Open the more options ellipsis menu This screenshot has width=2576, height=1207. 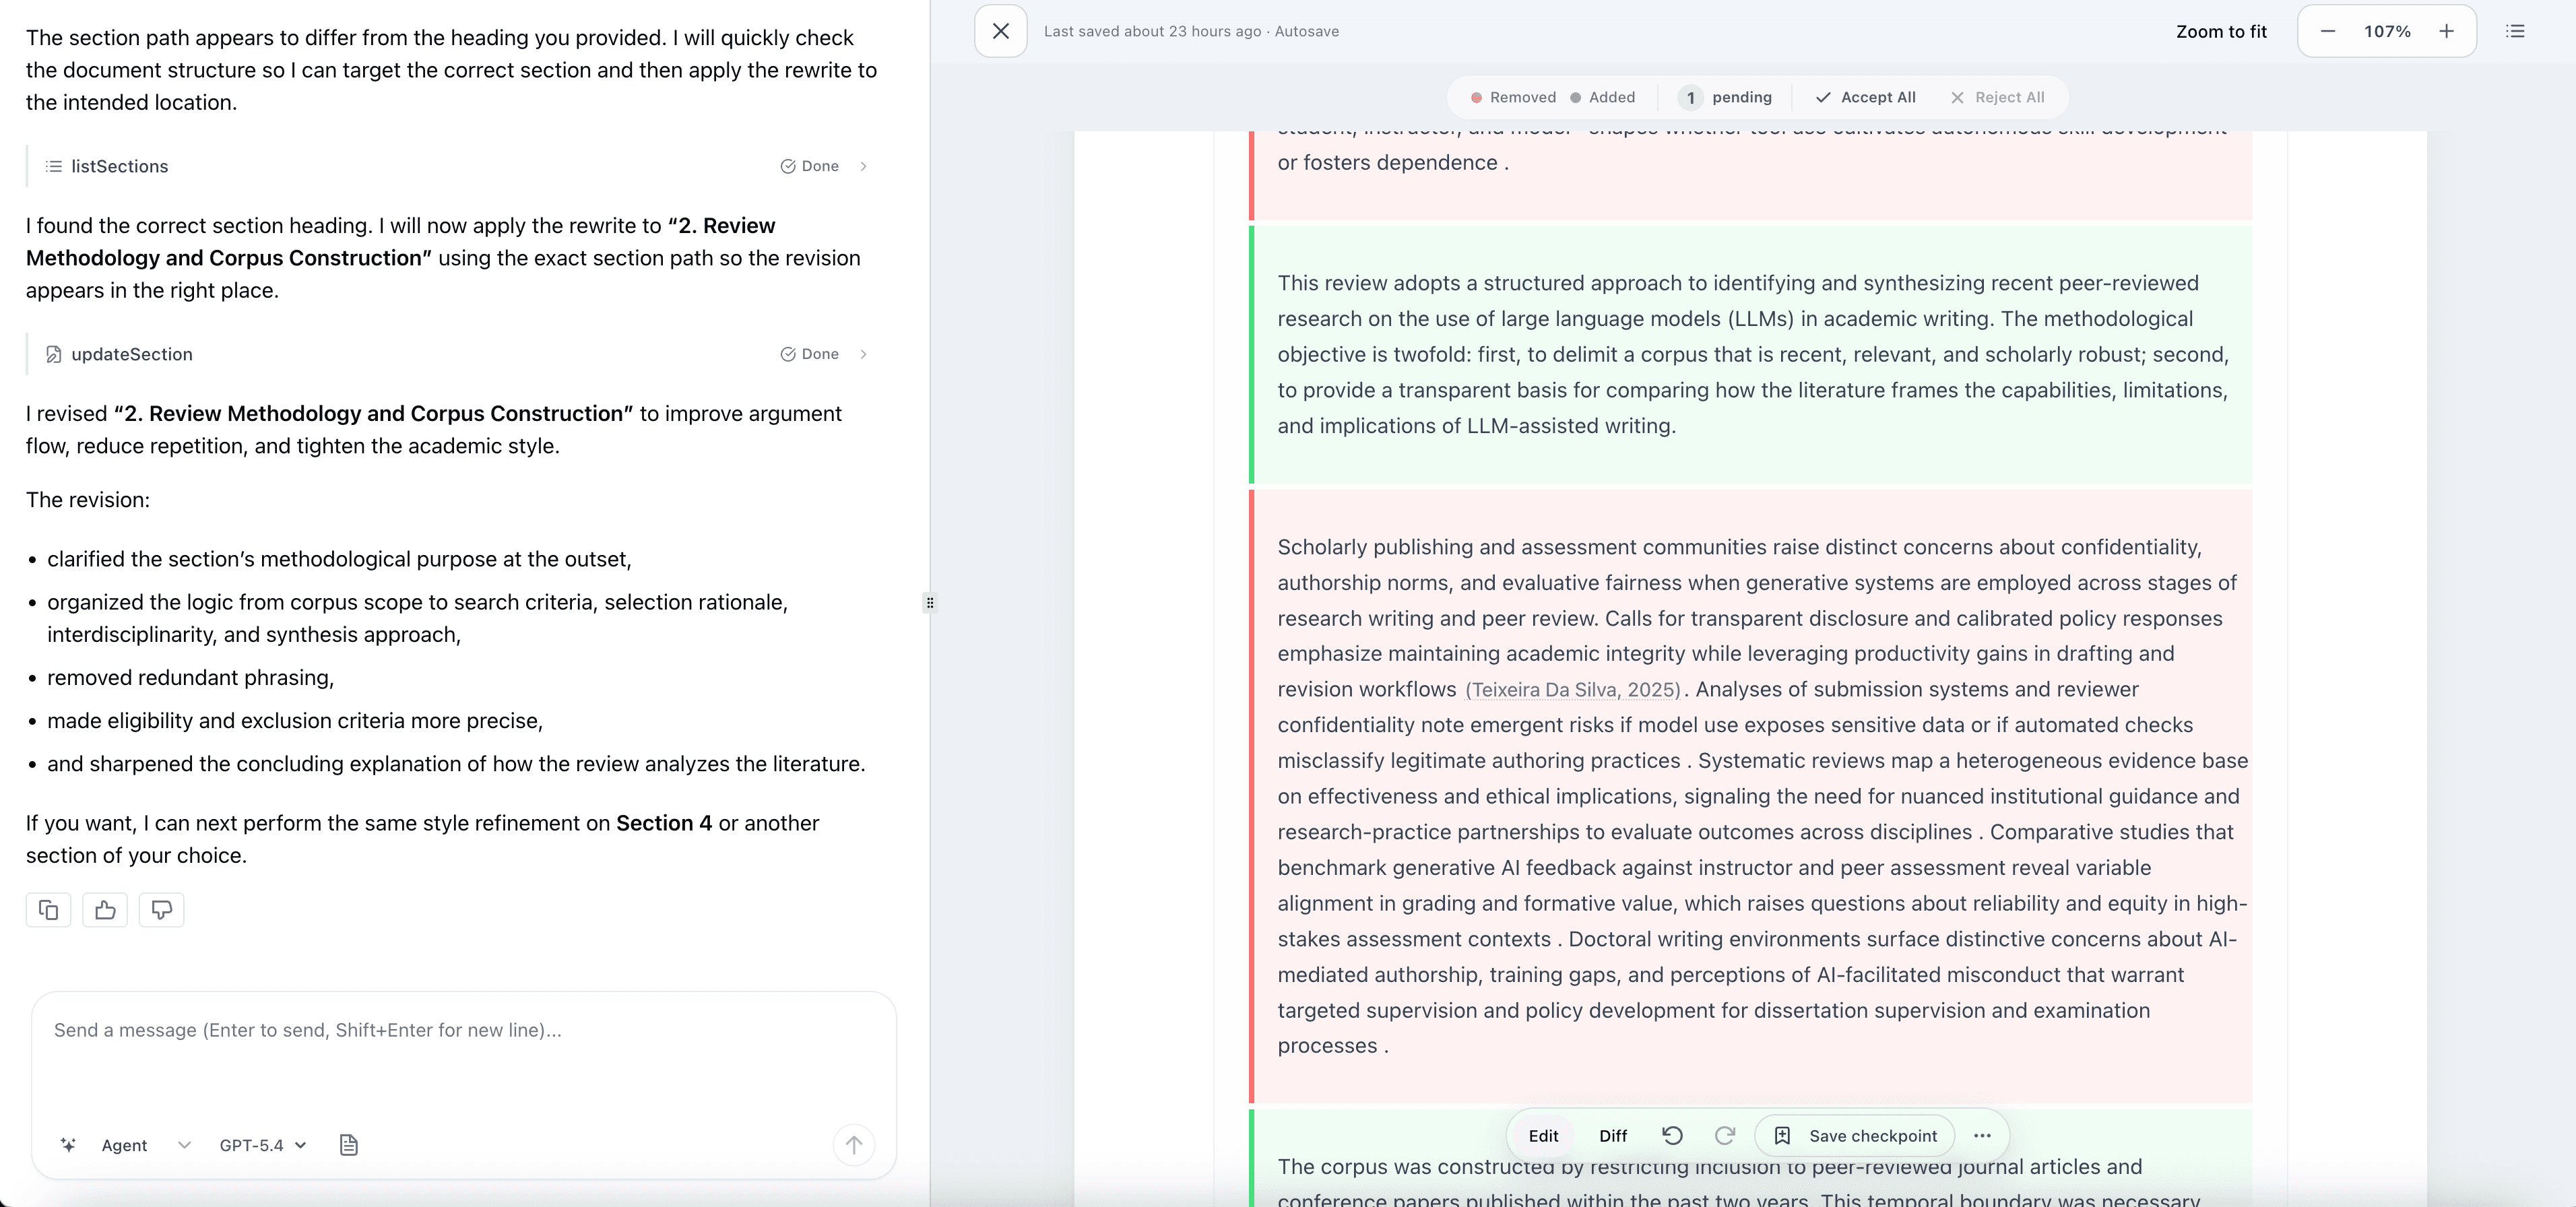pyautogui.click(x=1982, y=1136)
